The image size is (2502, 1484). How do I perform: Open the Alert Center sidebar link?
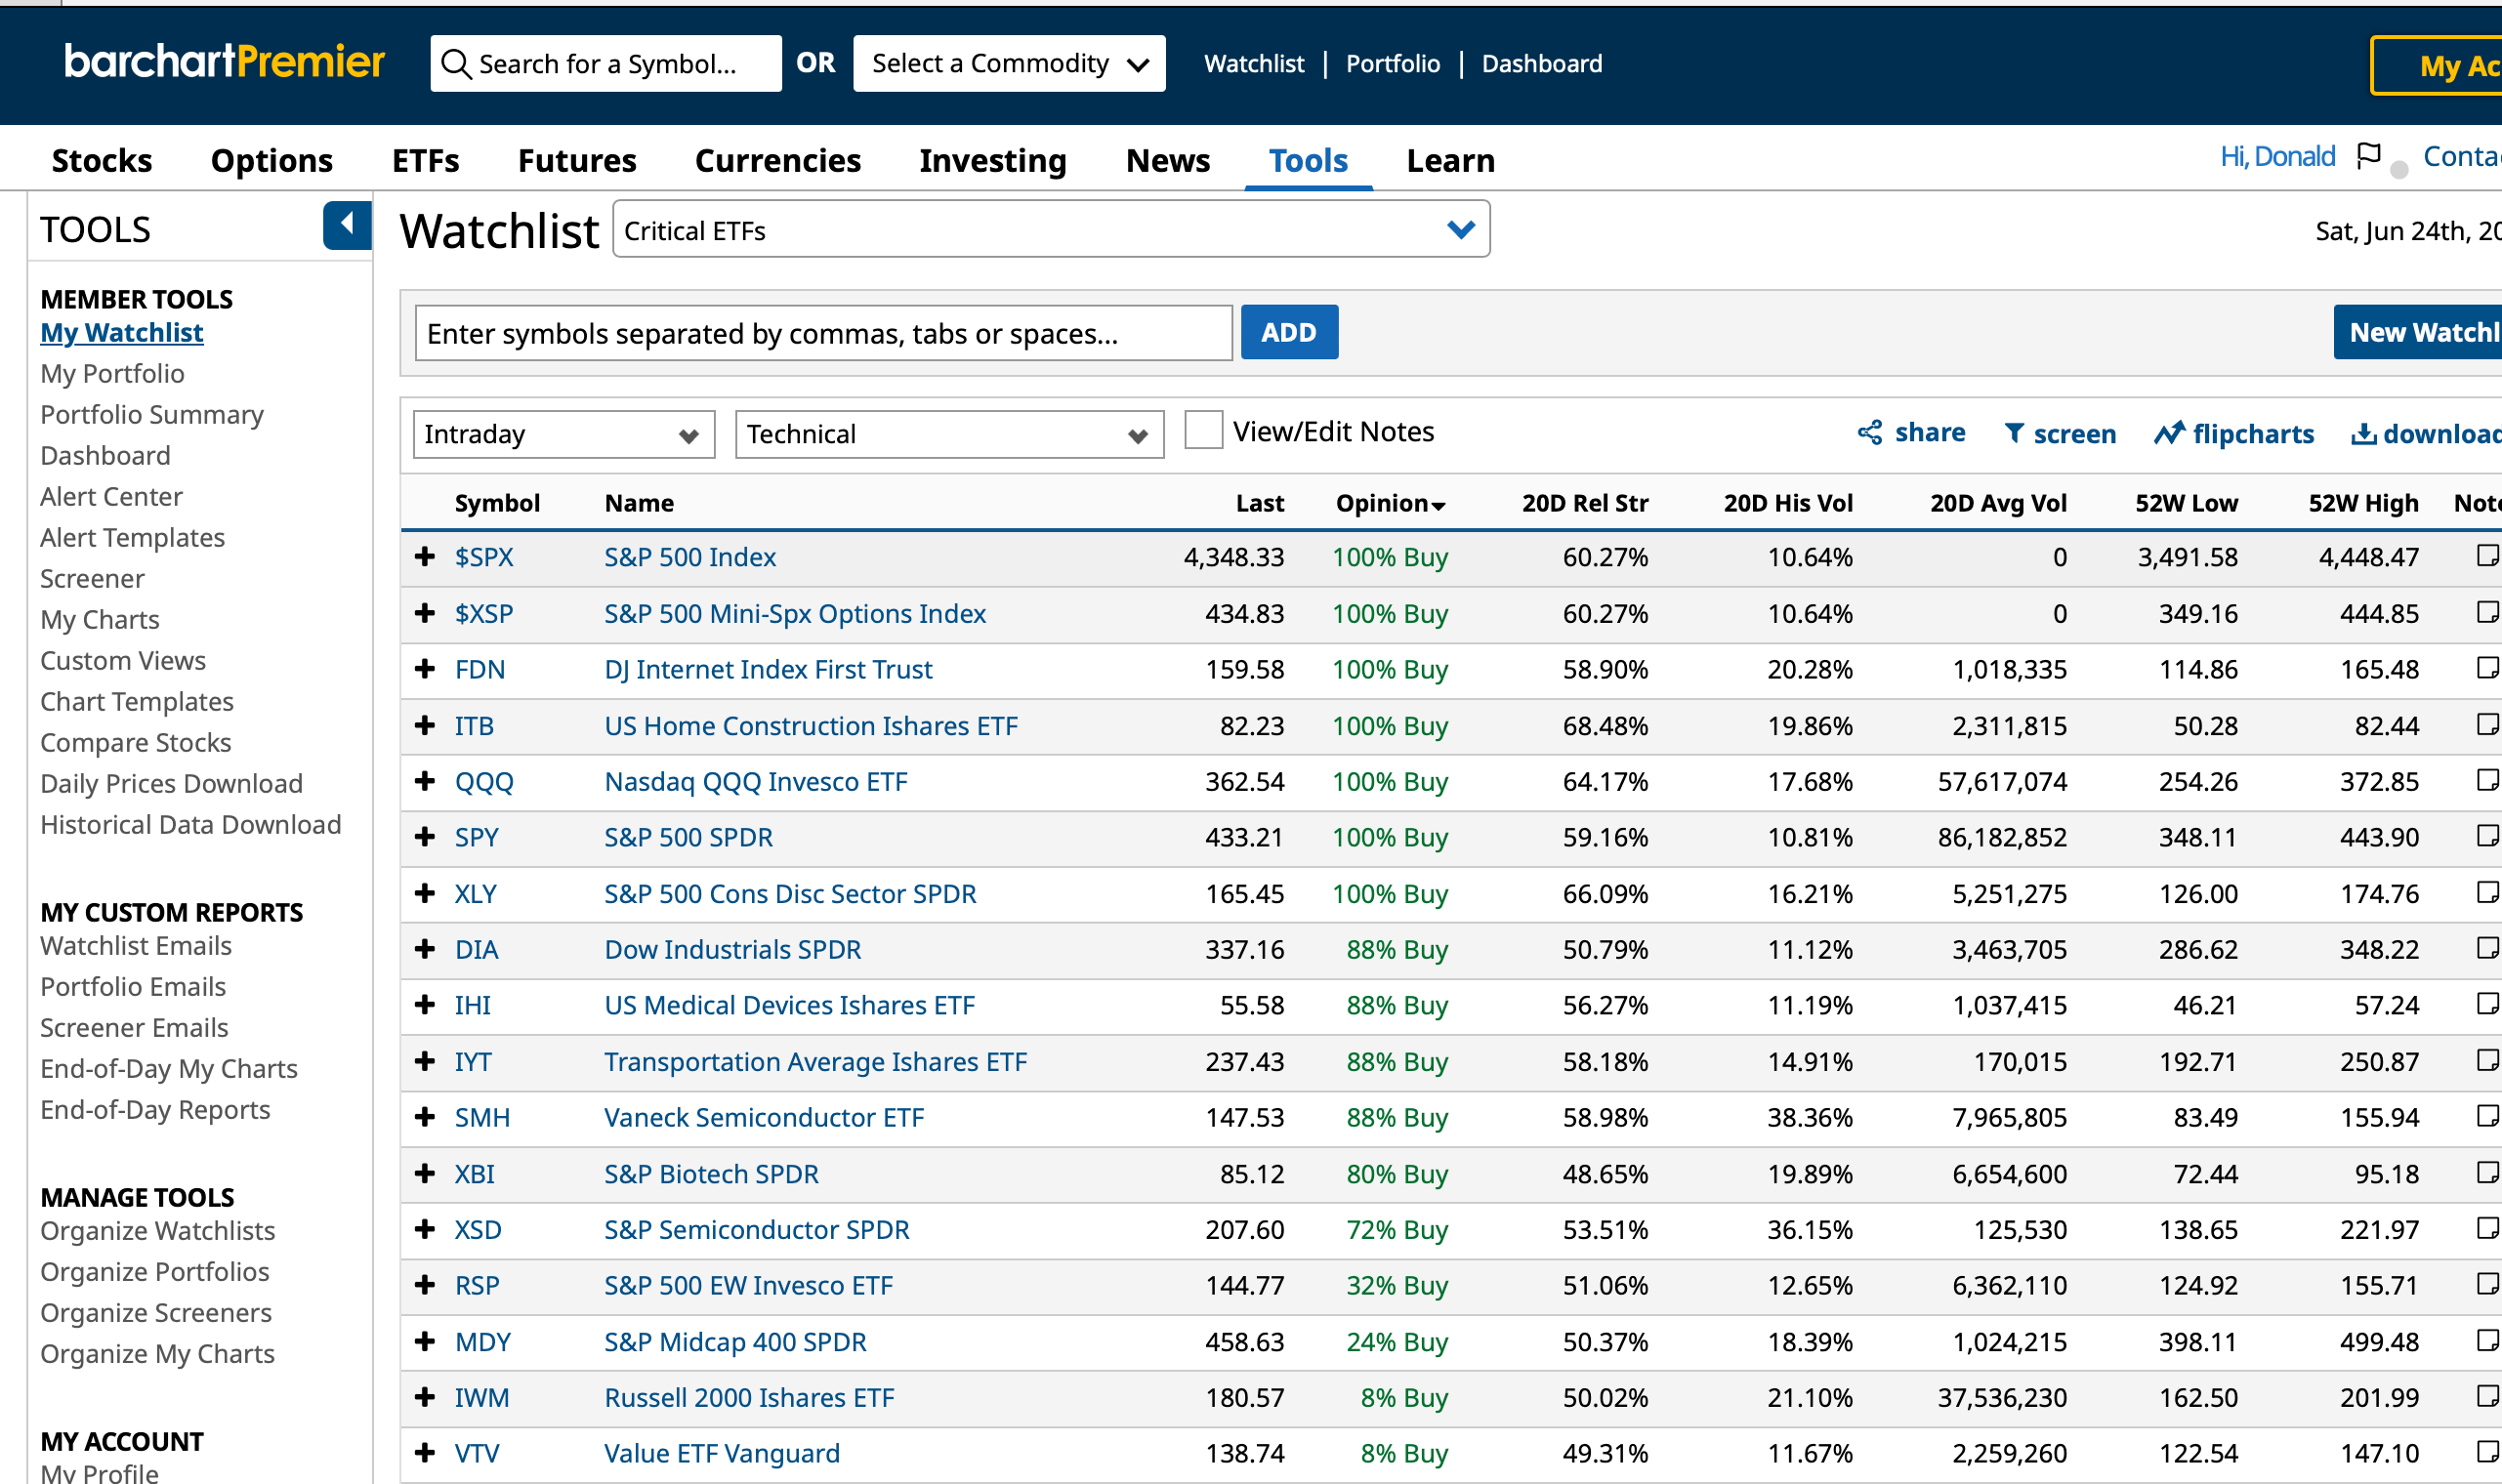[x=111, y=496]
